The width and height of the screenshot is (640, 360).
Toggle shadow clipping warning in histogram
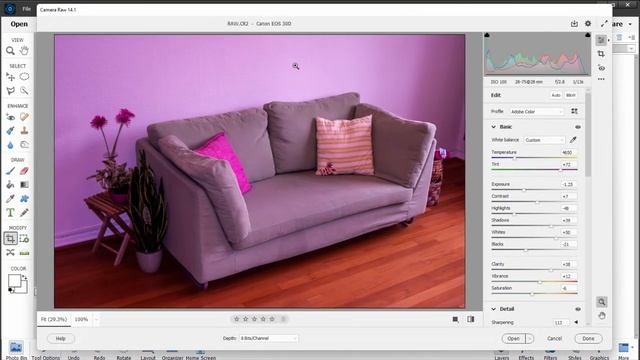(x=487, y=35)
